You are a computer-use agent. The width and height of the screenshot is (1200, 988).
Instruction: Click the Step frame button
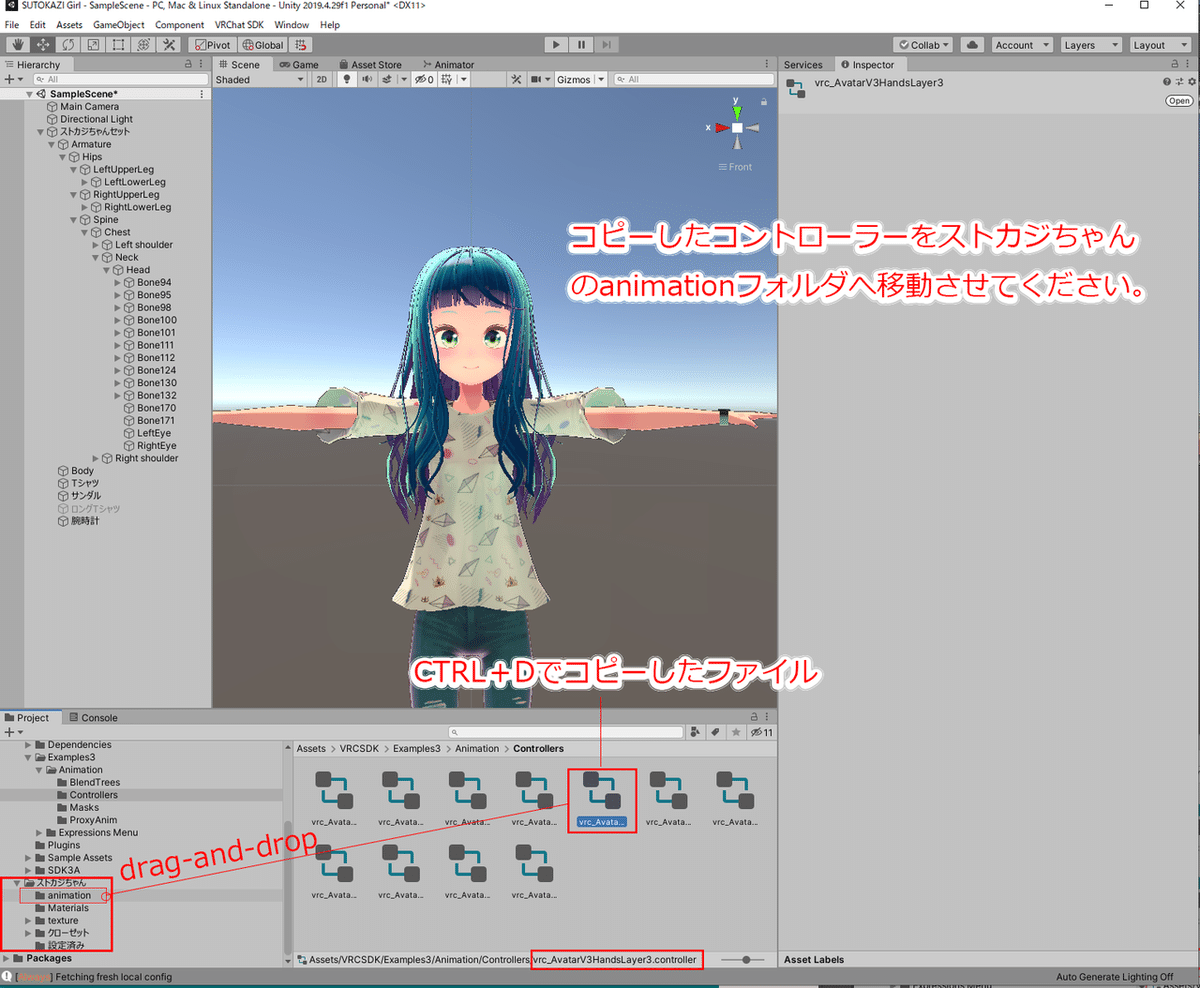(606, 45)
